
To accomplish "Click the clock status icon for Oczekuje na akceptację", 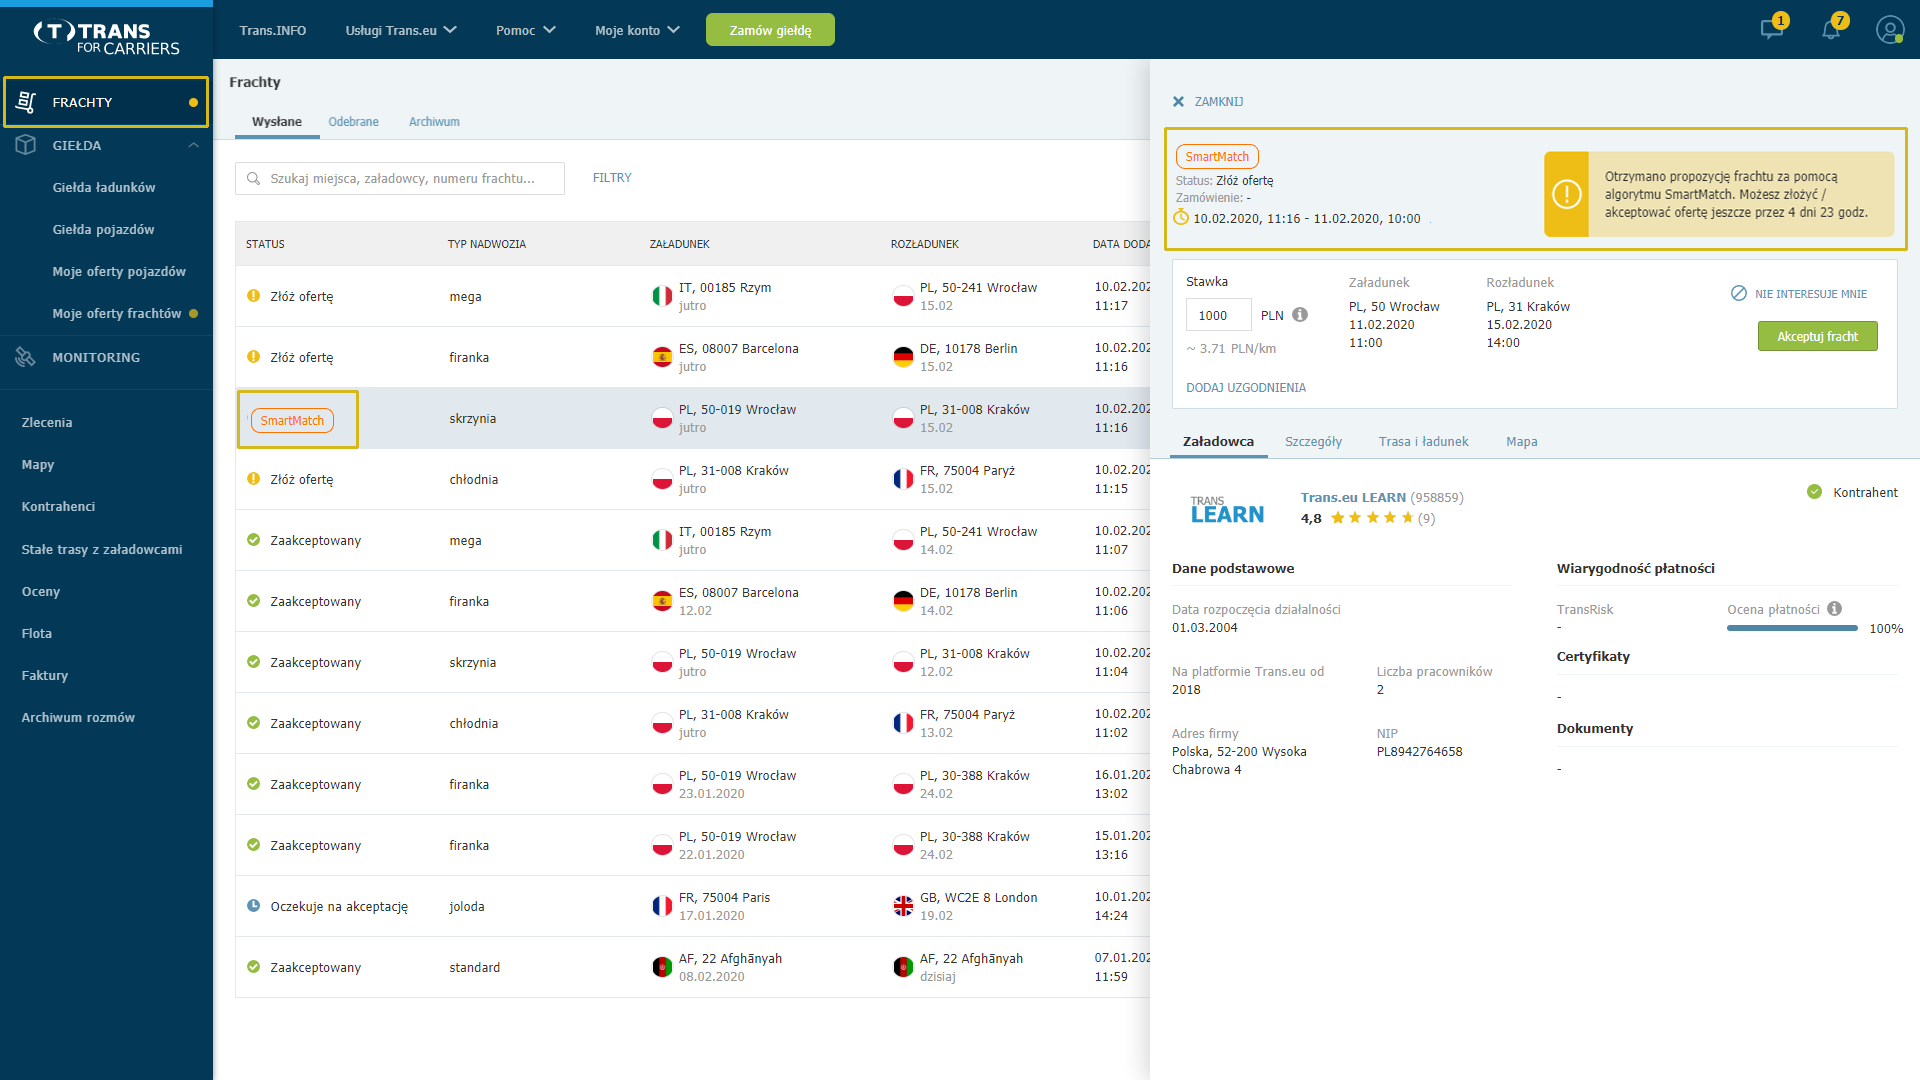I will pos(254,906).
